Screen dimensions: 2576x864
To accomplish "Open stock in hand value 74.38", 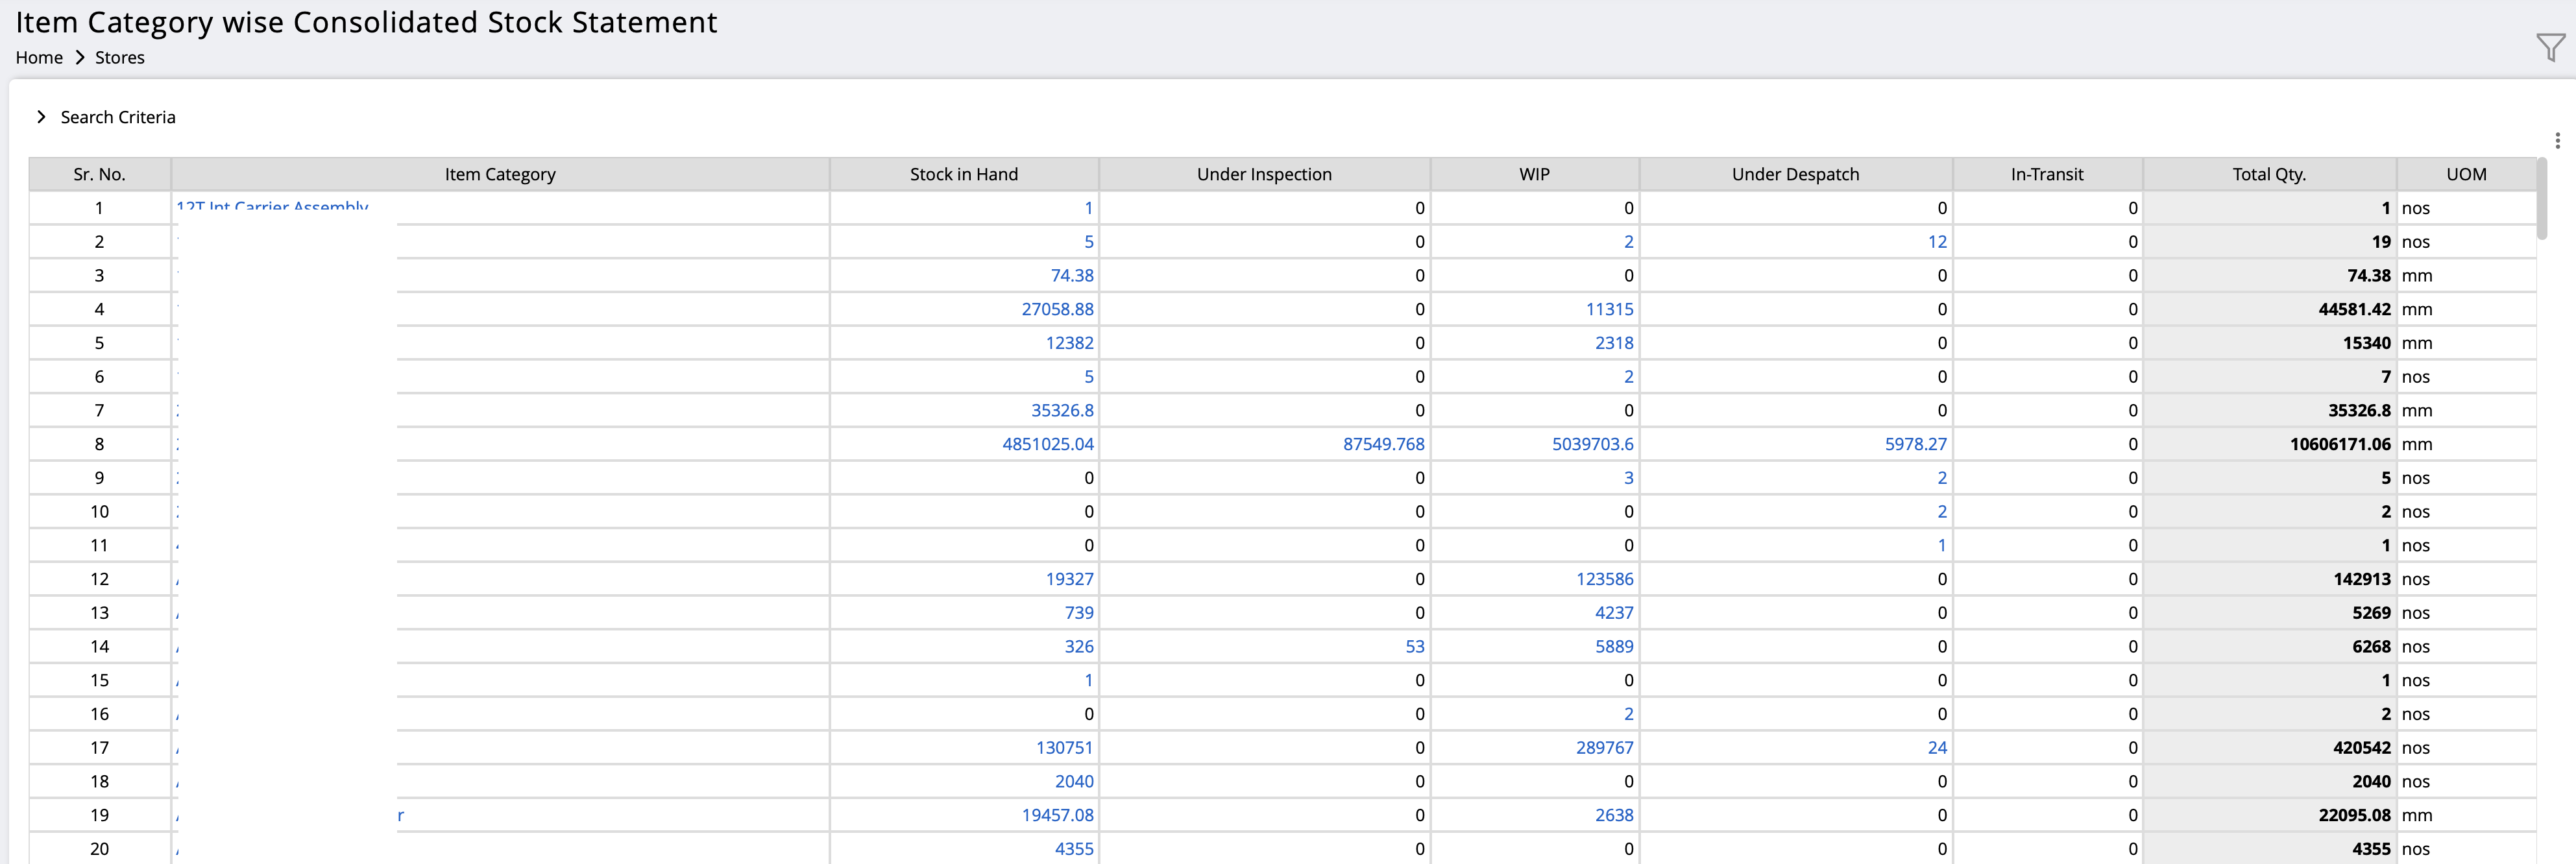I will click(1072, 275).
